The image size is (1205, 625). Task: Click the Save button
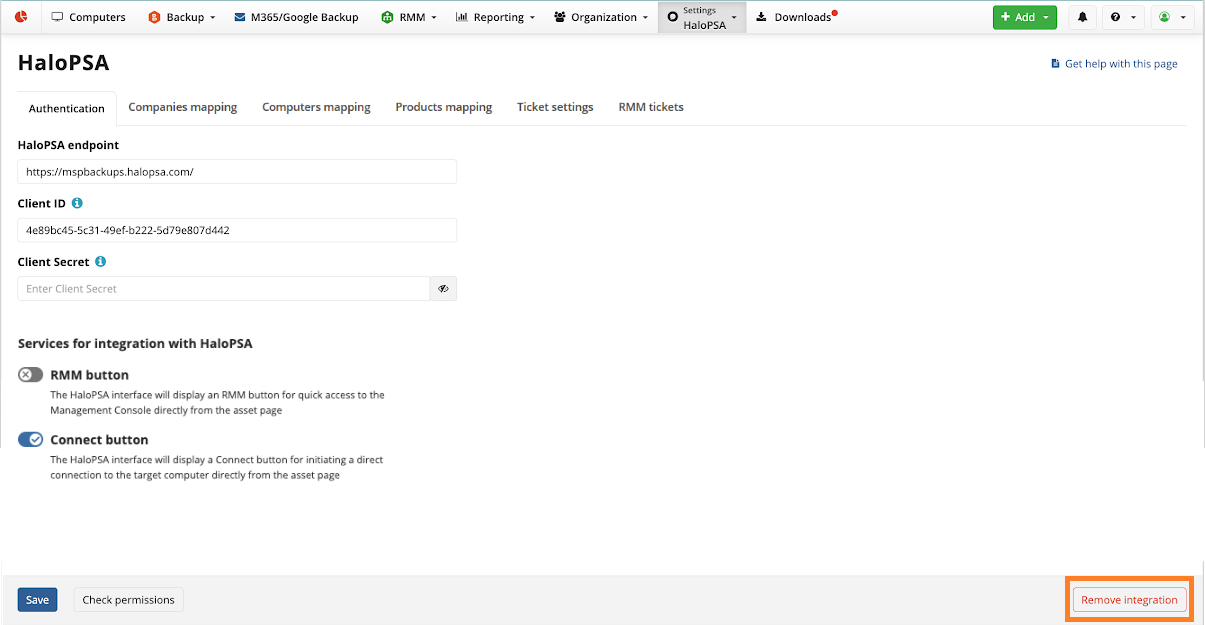(x=37, y=600)
